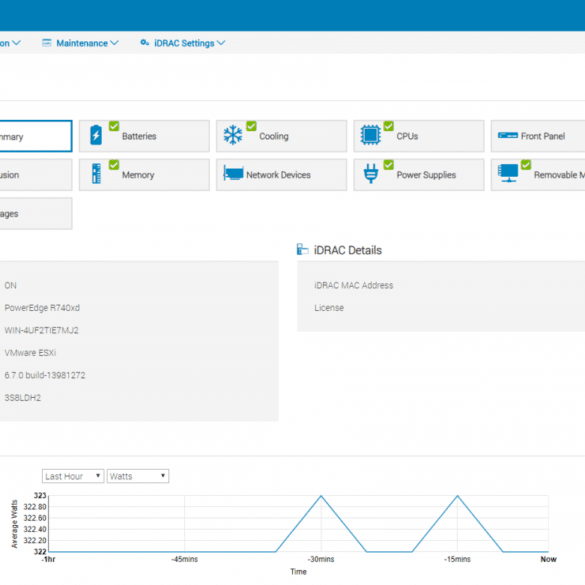
Task: Click the green check on CPUs
Action: point(388,126)
